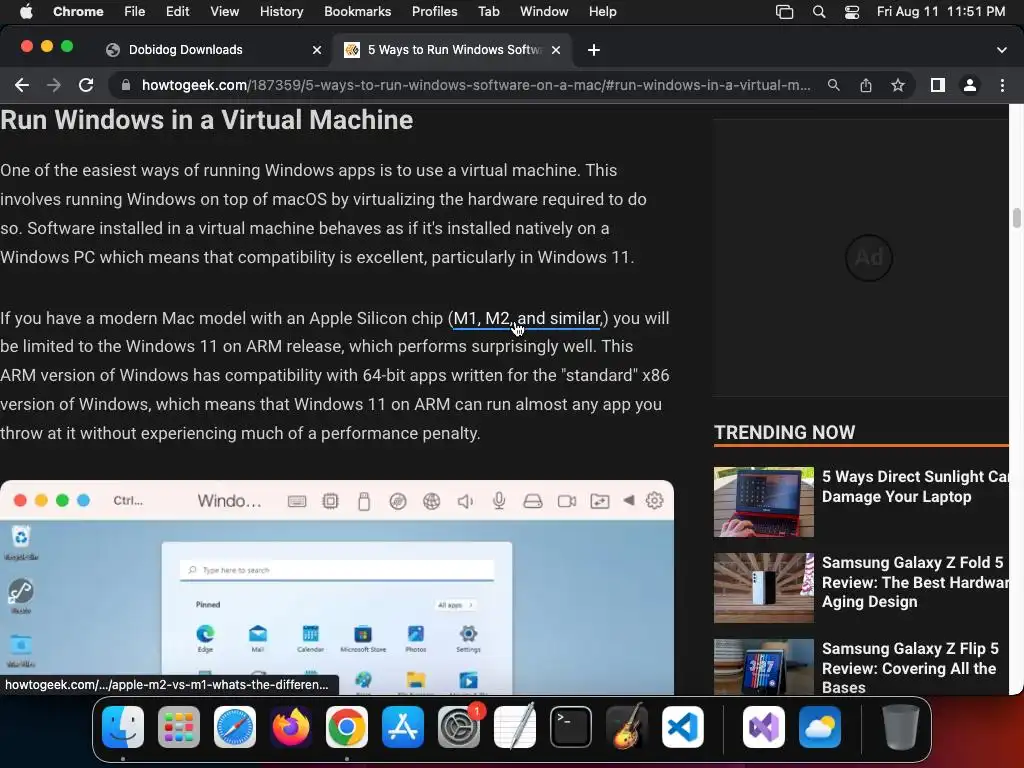Open the Profiles menu
1024x768 pixels.
434,11
